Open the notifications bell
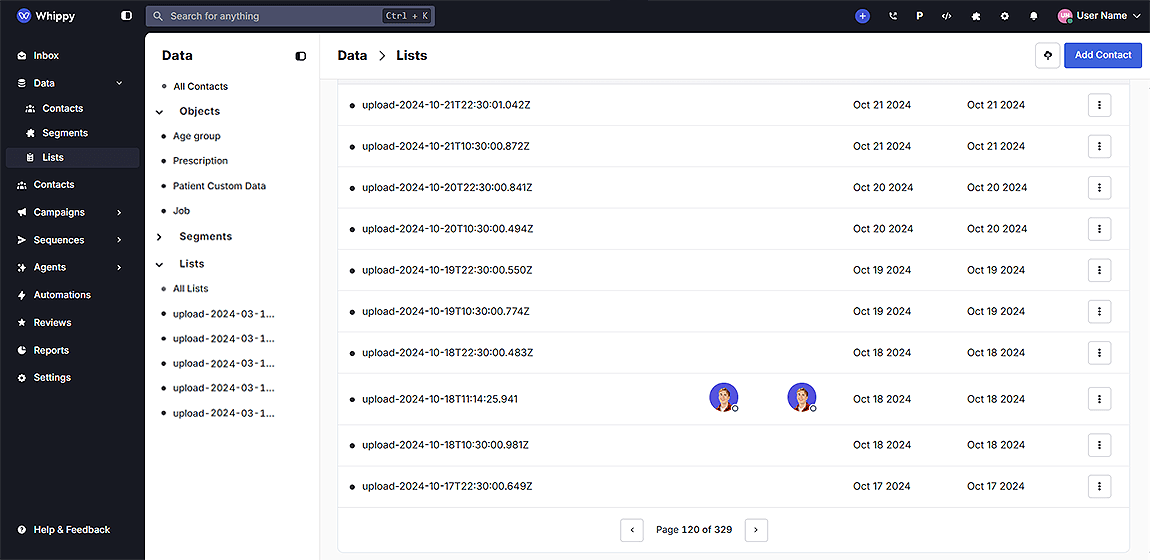 [x=1034, y=15]
